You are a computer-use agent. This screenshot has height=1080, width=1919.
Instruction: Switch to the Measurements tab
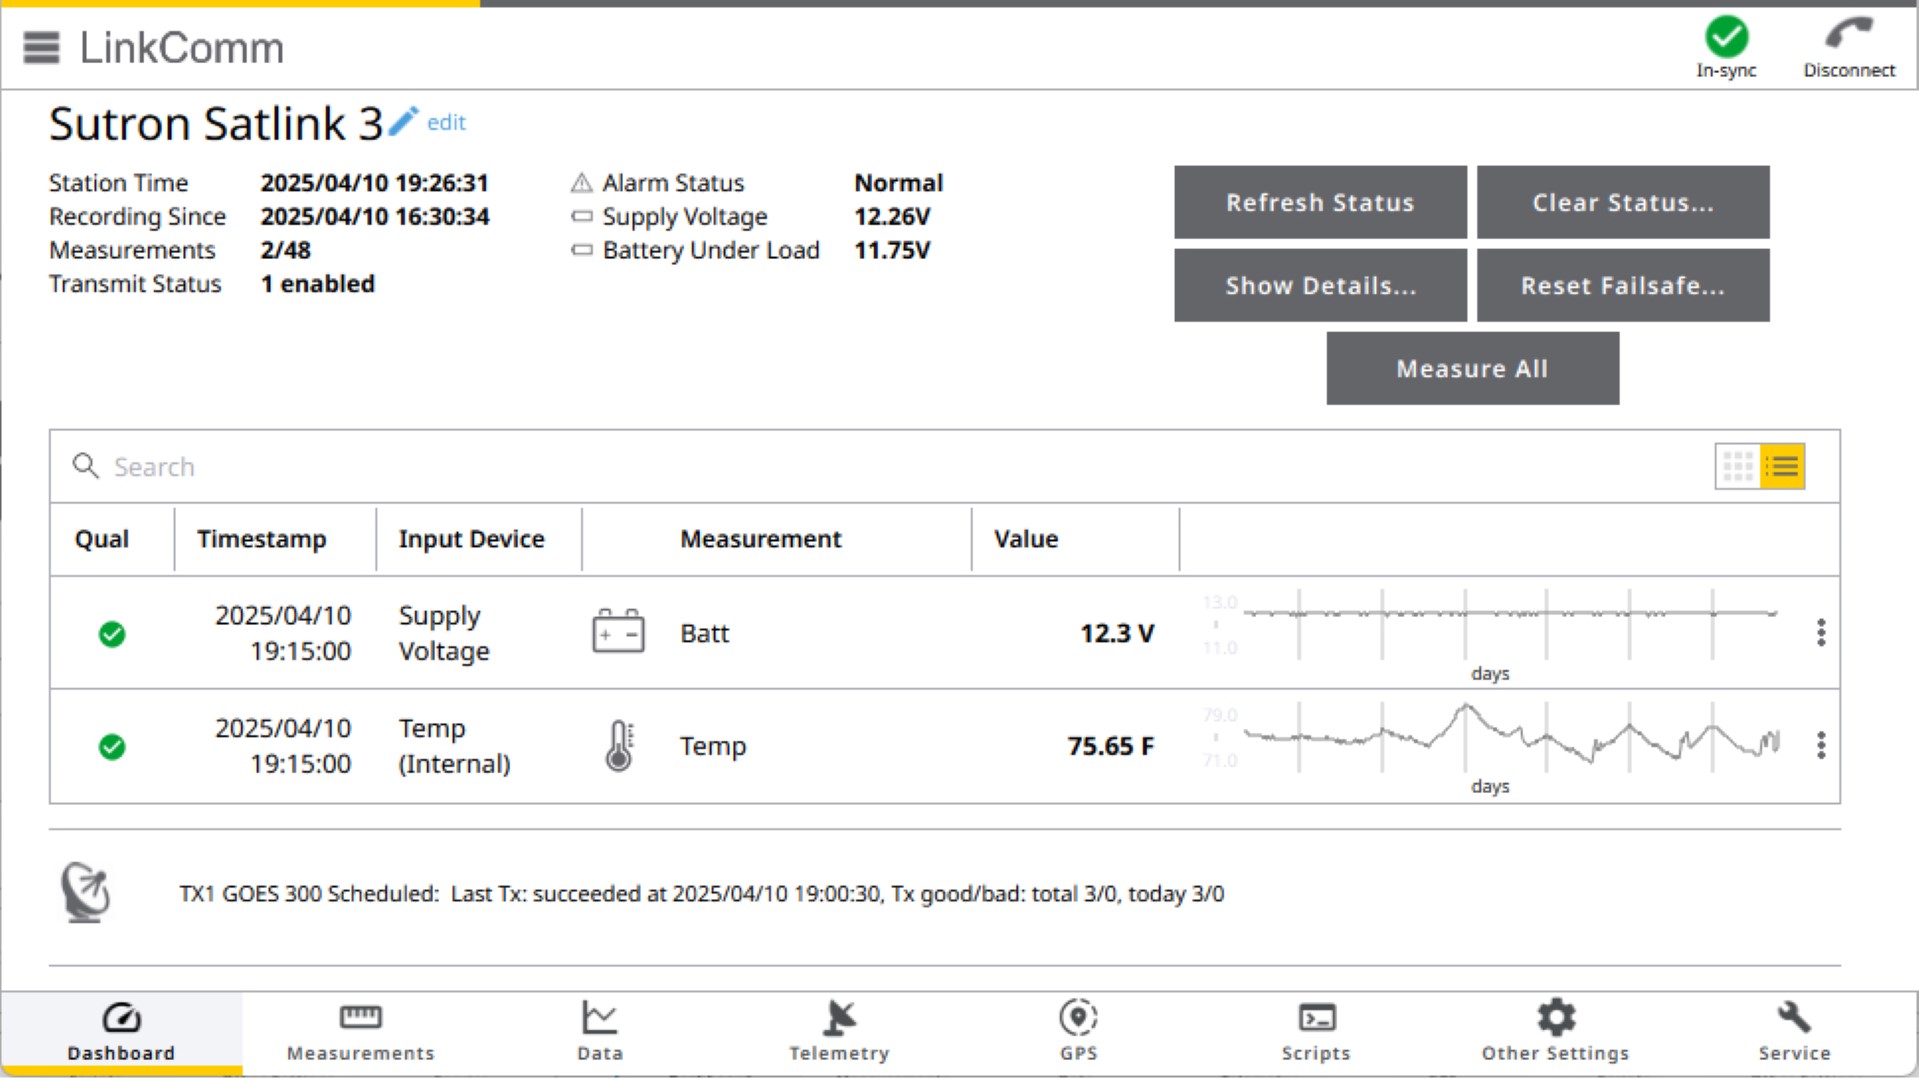[361, 1033]
